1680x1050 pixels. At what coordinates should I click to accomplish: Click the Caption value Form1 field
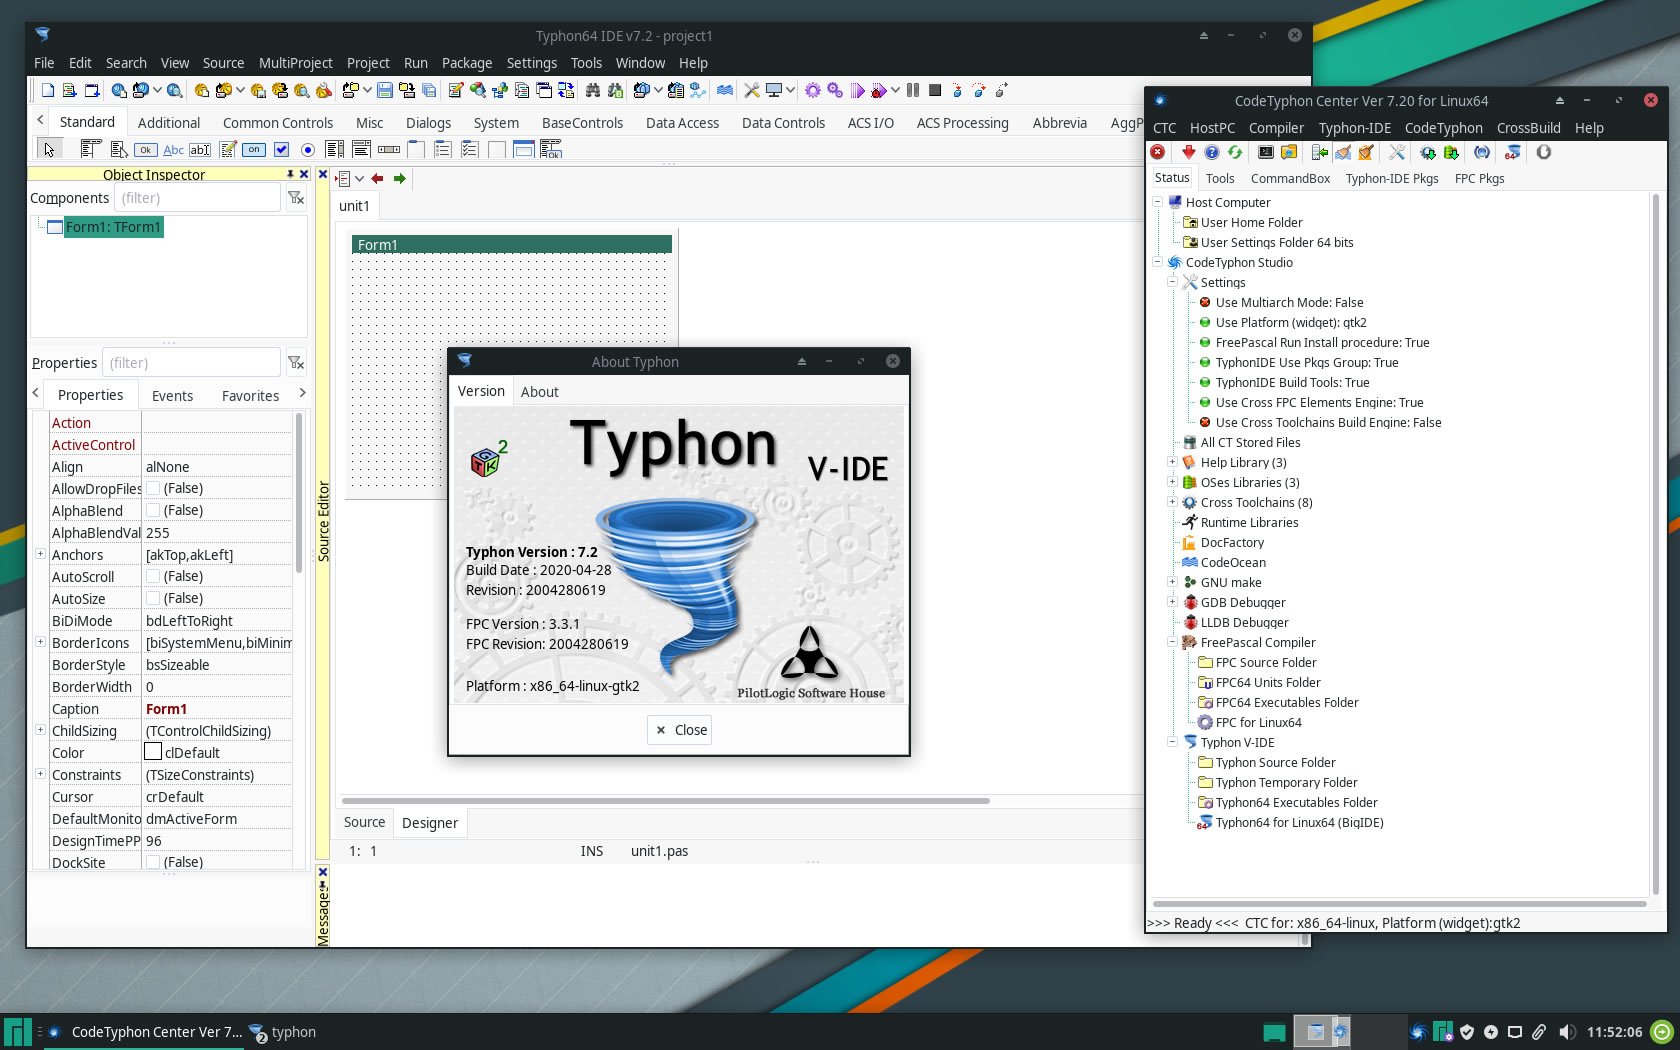pos(218,709)
